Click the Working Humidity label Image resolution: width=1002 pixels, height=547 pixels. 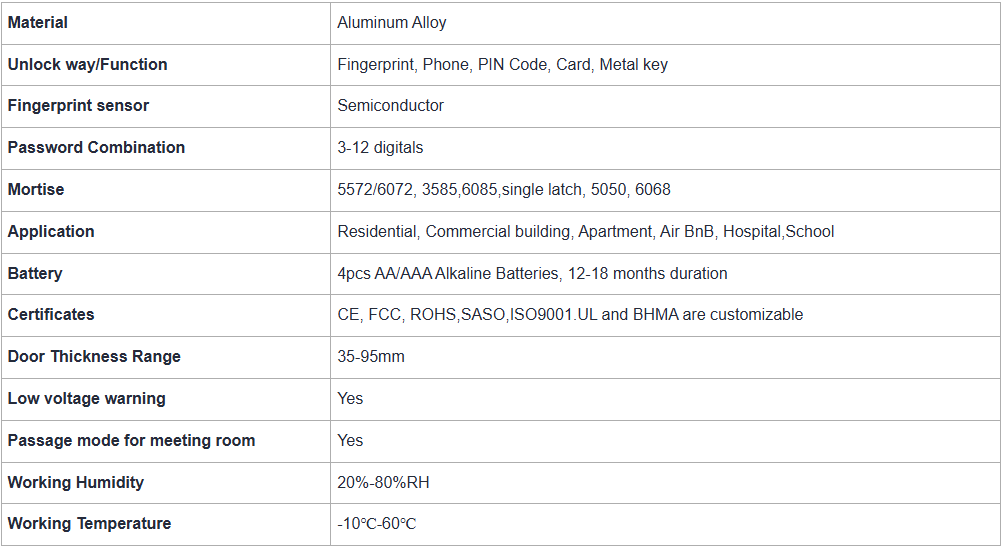point(76,482)
